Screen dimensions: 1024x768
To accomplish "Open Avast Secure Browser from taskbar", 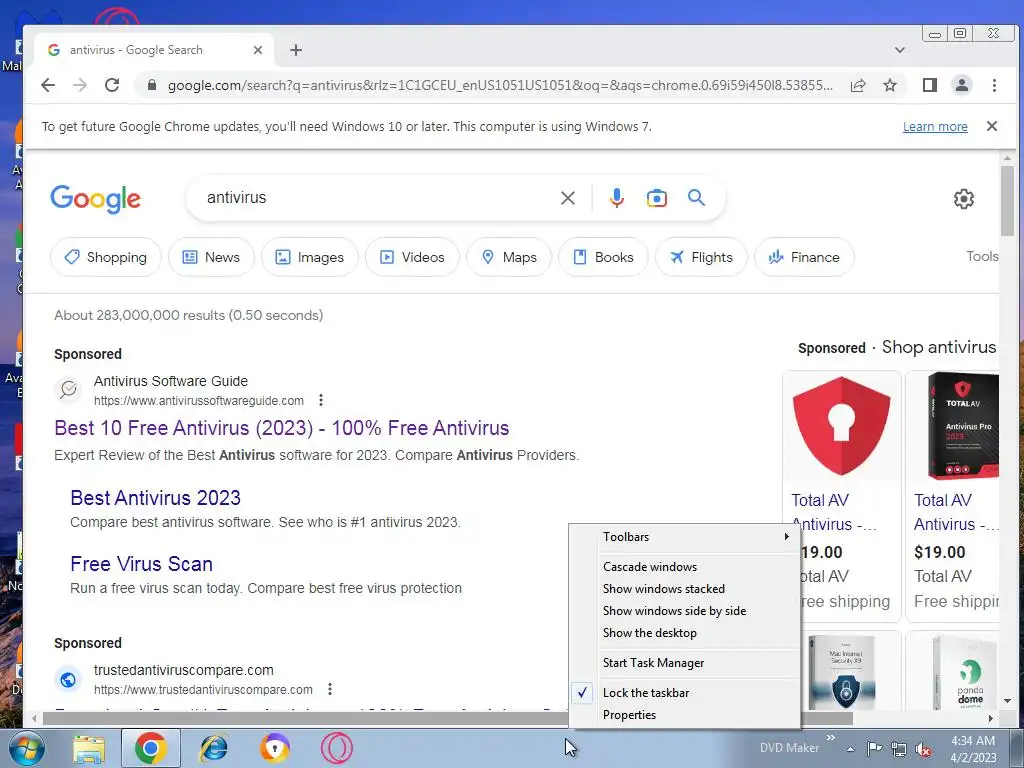I will (x=275, y=748).
